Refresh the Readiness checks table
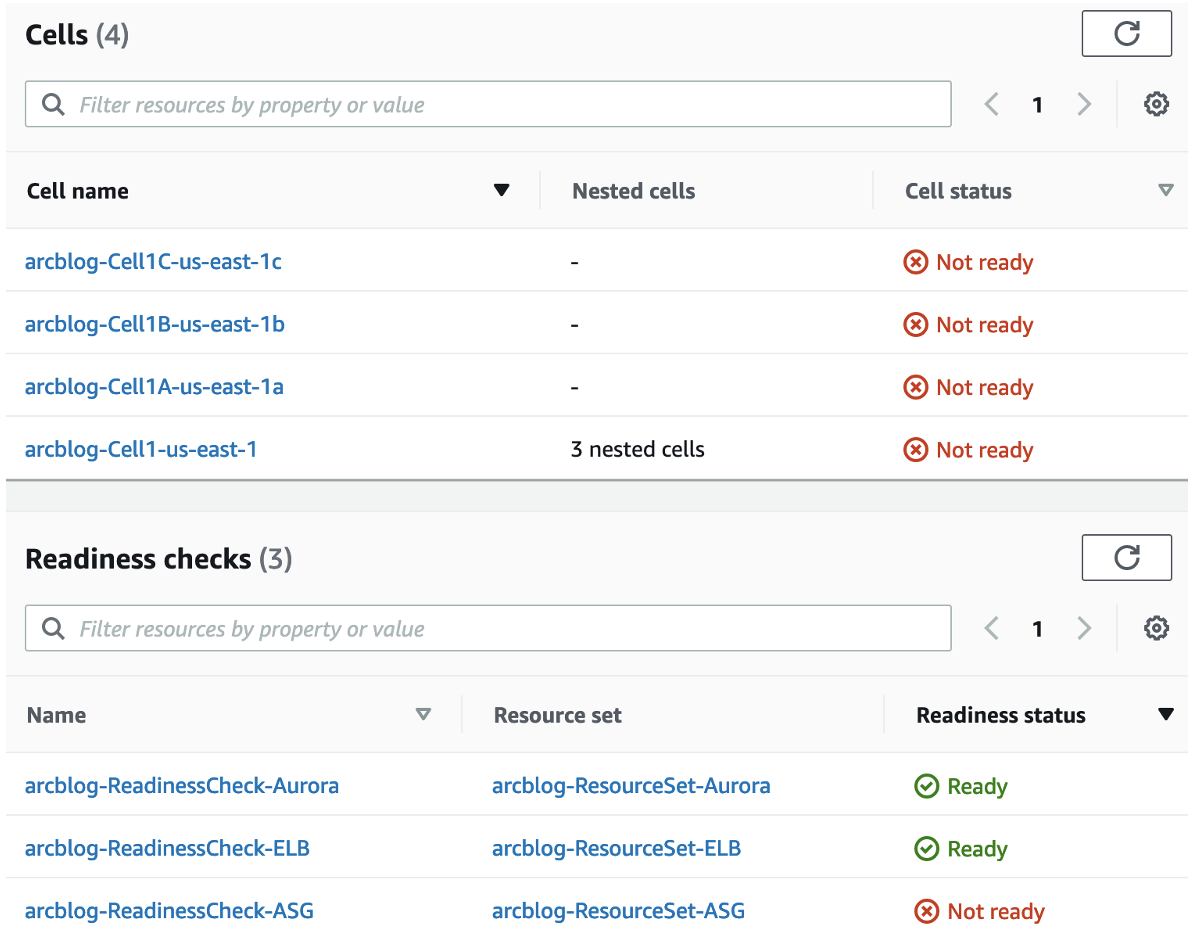This screenshot has width=1202, height=942. 1126,557
